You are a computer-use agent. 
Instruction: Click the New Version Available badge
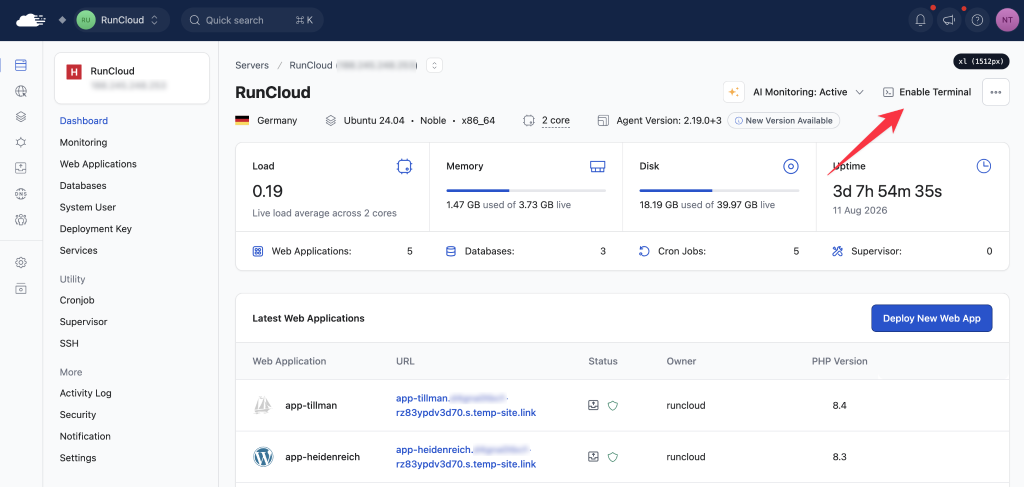[x=784, y=121]
